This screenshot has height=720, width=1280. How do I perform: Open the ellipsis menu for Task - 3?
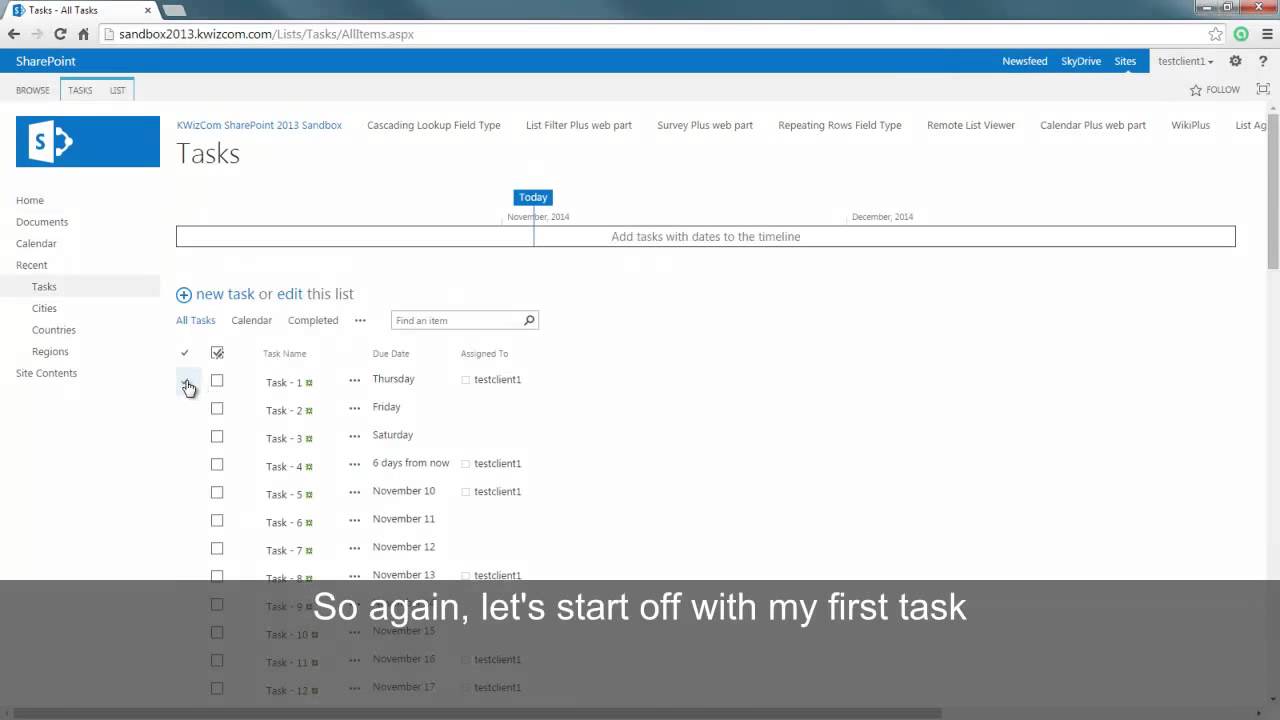tap(354, 436)
